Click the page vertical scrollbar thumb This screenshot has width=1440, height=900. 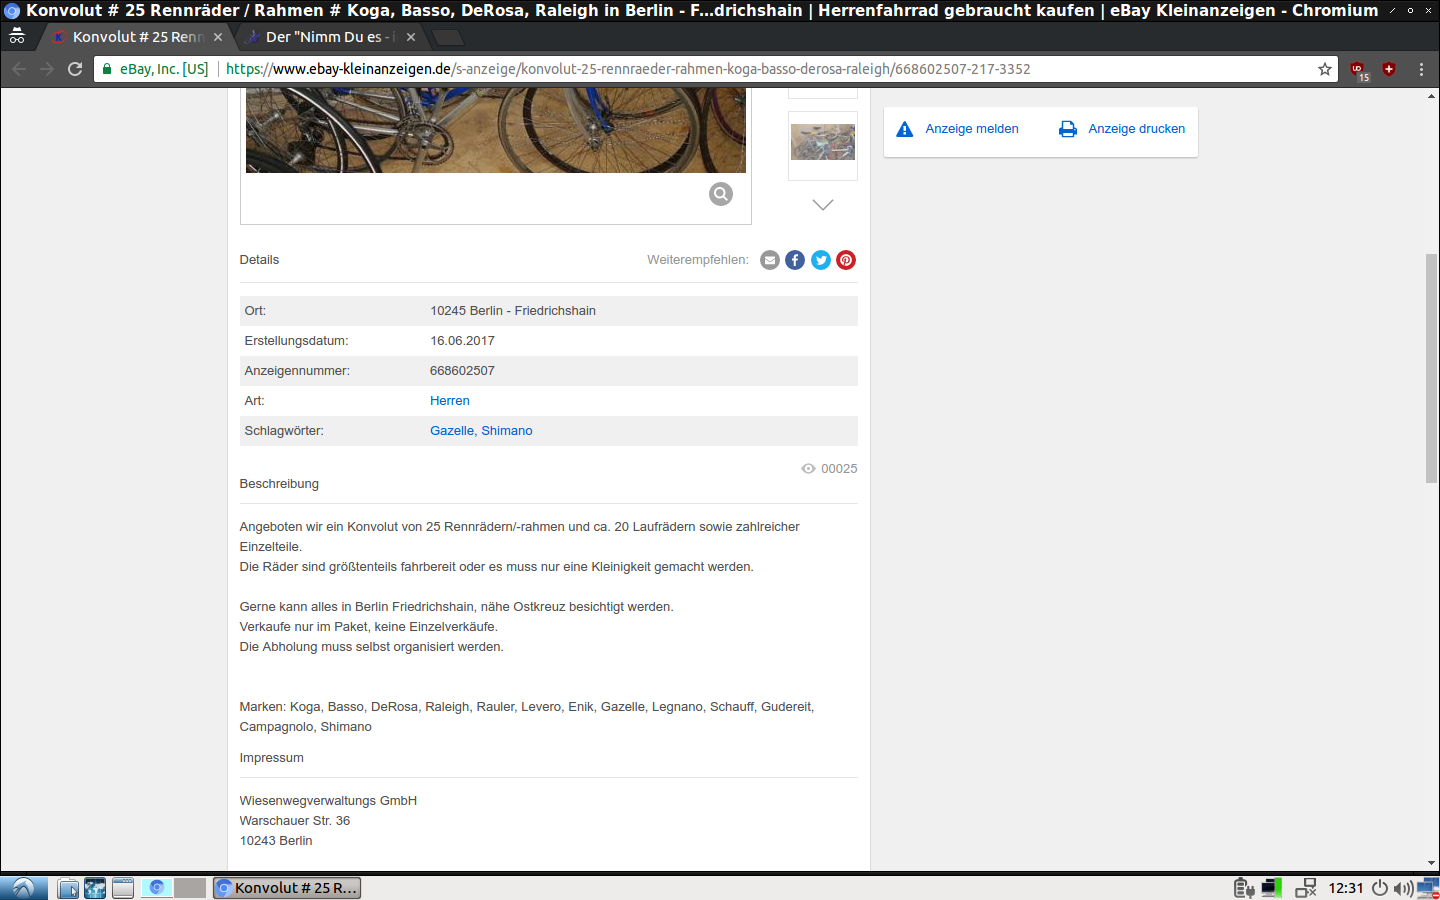[1432, 369]
